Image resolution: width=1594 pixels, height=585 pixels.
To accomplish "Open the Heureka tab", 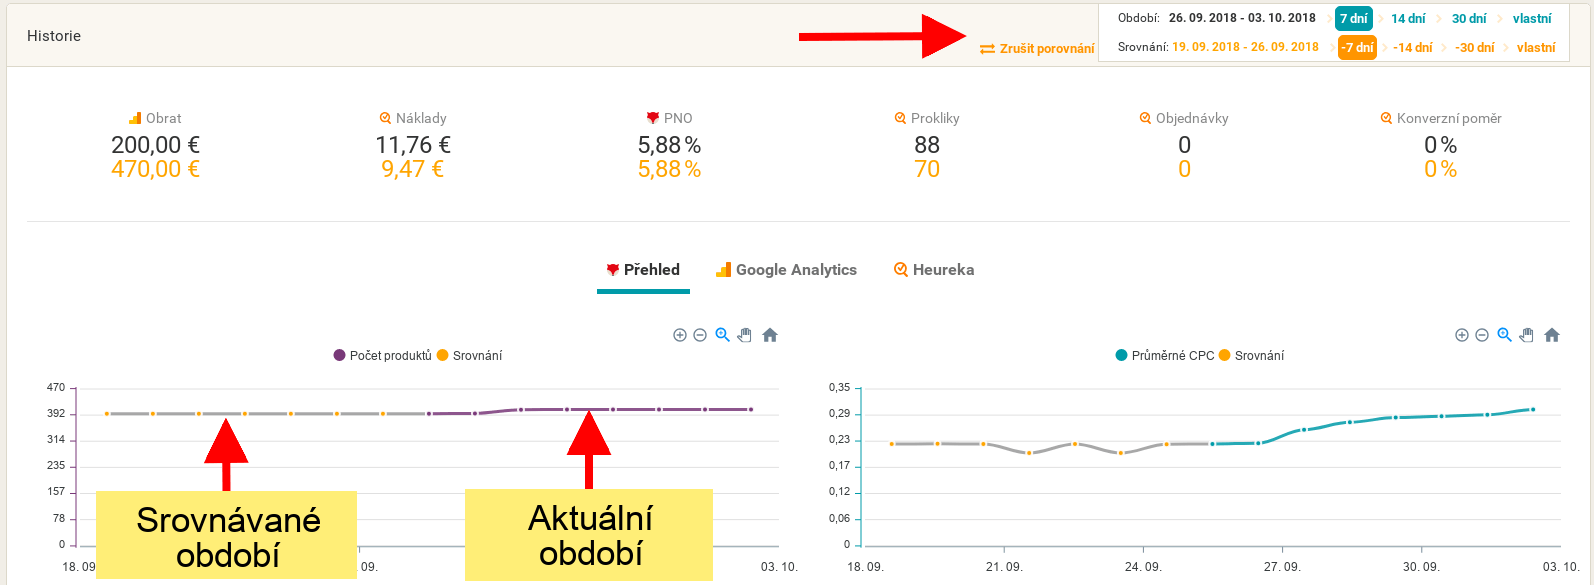I will (x=933, y=270).
